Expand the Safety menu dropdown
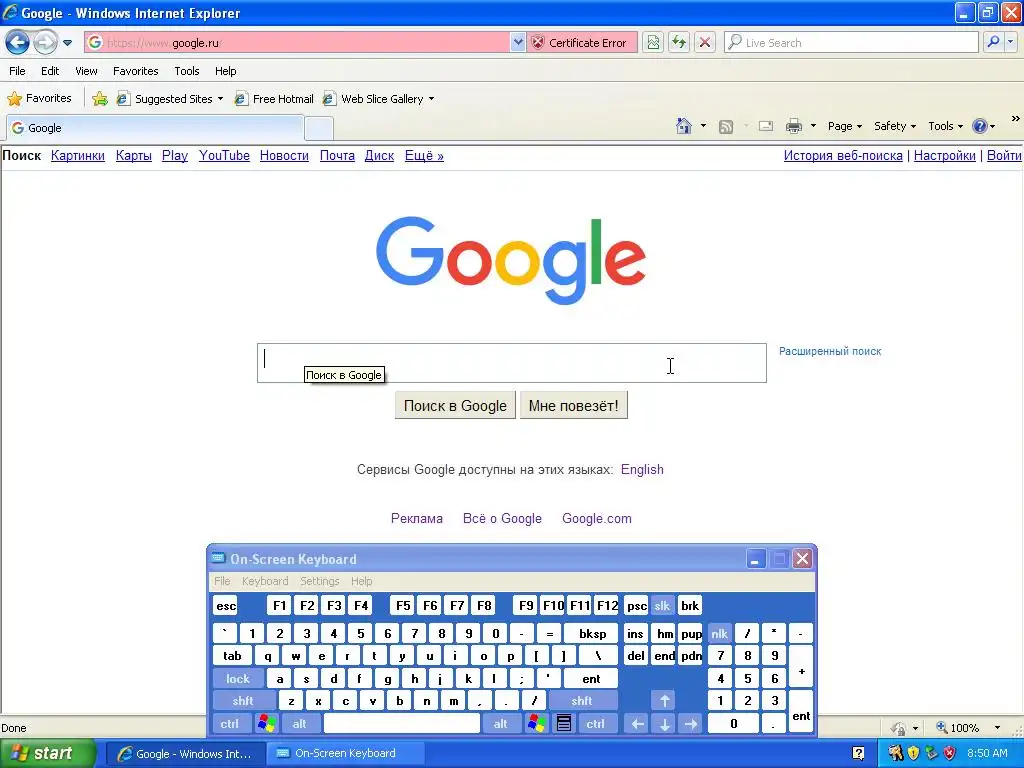The height and width of the screenshot is (768, 1024). (895, 126)
